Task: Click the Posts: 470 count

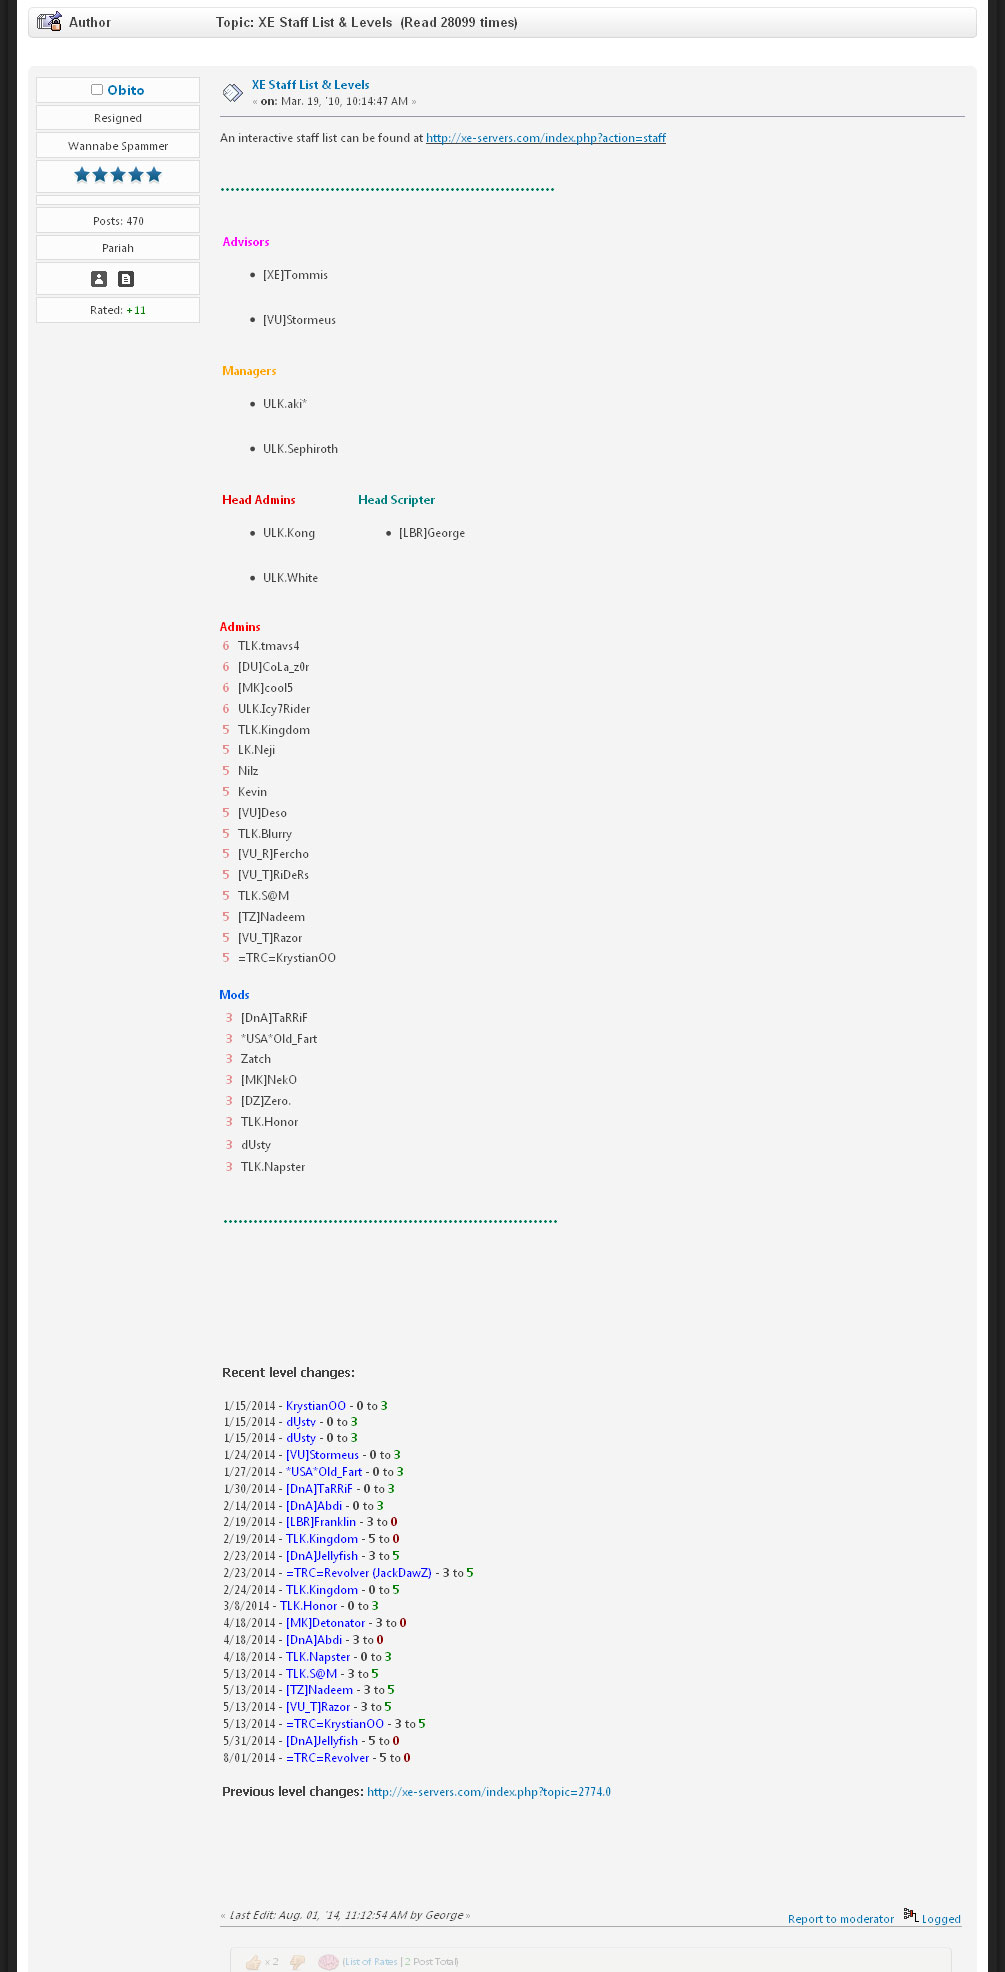Action: pyautogui.click(x=118, y=221)
